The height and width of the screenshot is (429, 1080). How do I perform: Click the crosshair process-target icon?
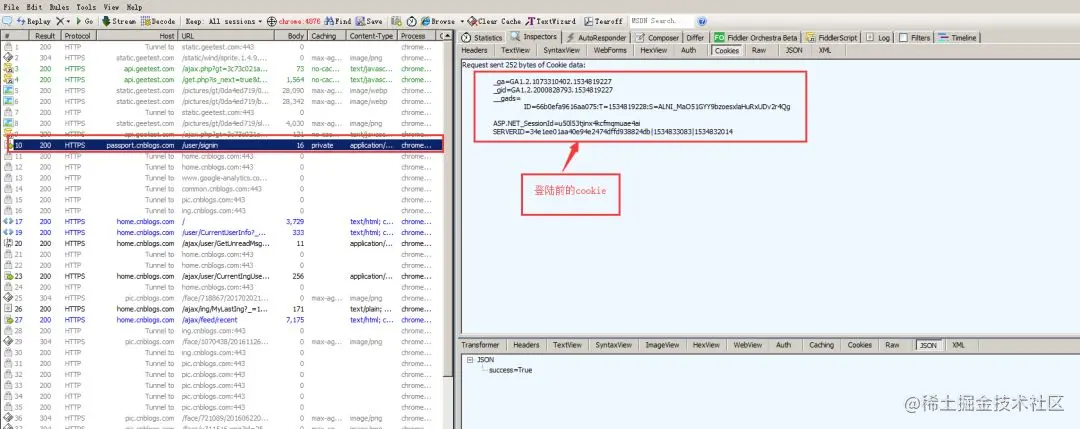click(x=272, y=21)
